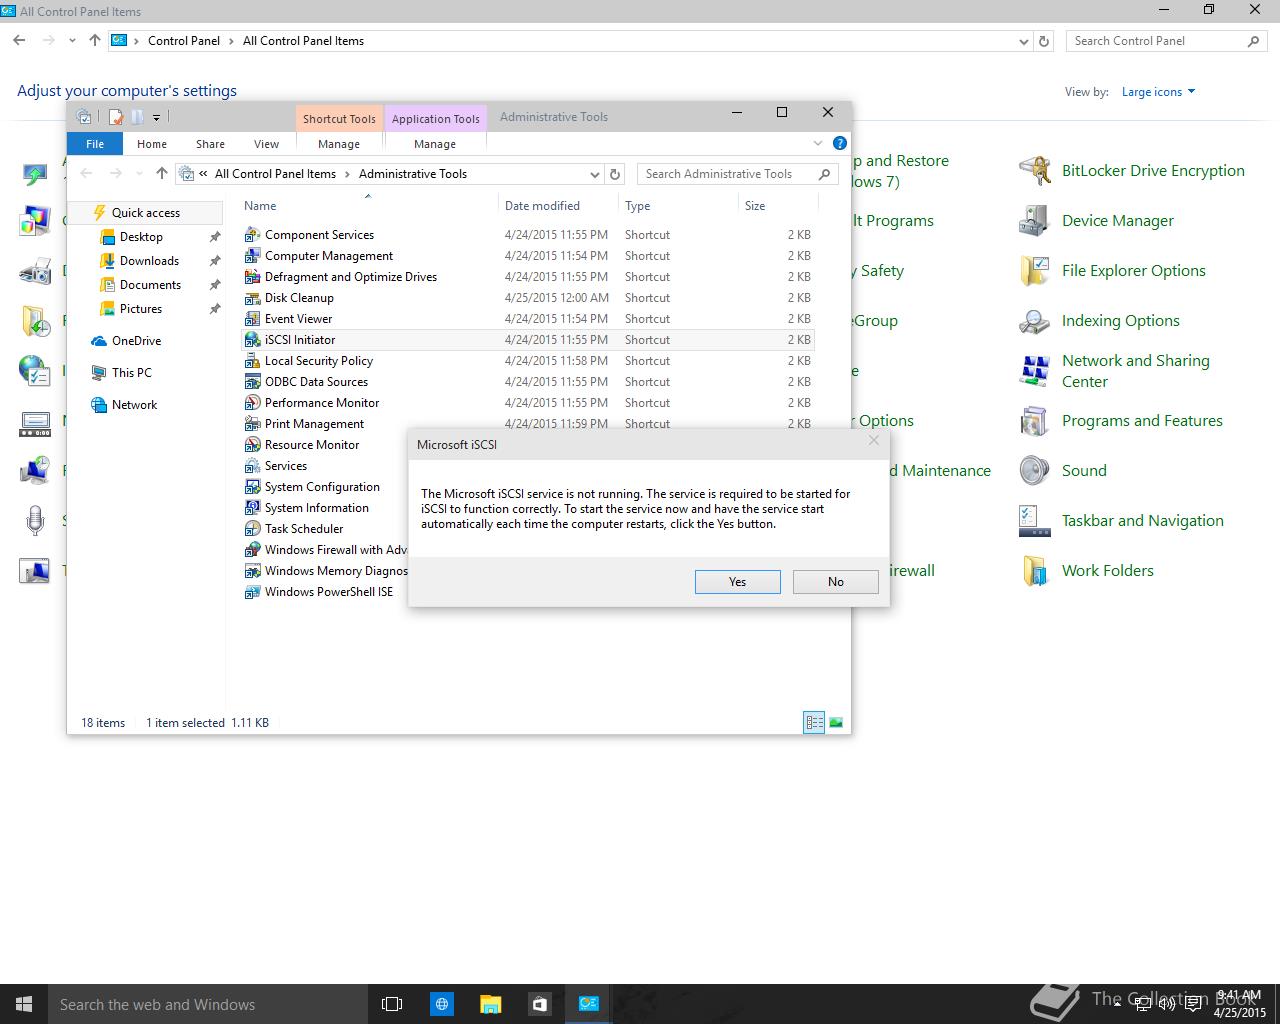Click Defragment and Optimize Drives icon
The height and width of the screenshot is (1024, 1280).
tap(252, 277)
